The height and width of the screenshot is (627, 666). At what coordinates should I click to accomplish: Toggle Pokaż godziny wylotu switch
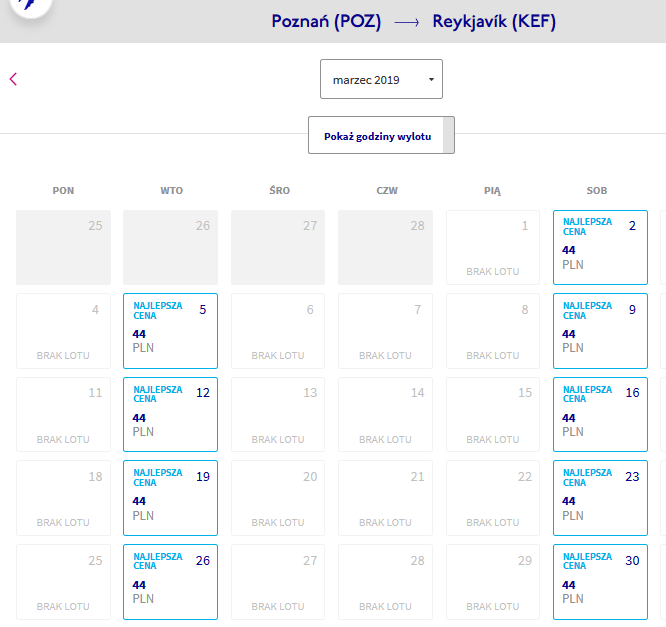pos(381,135)
